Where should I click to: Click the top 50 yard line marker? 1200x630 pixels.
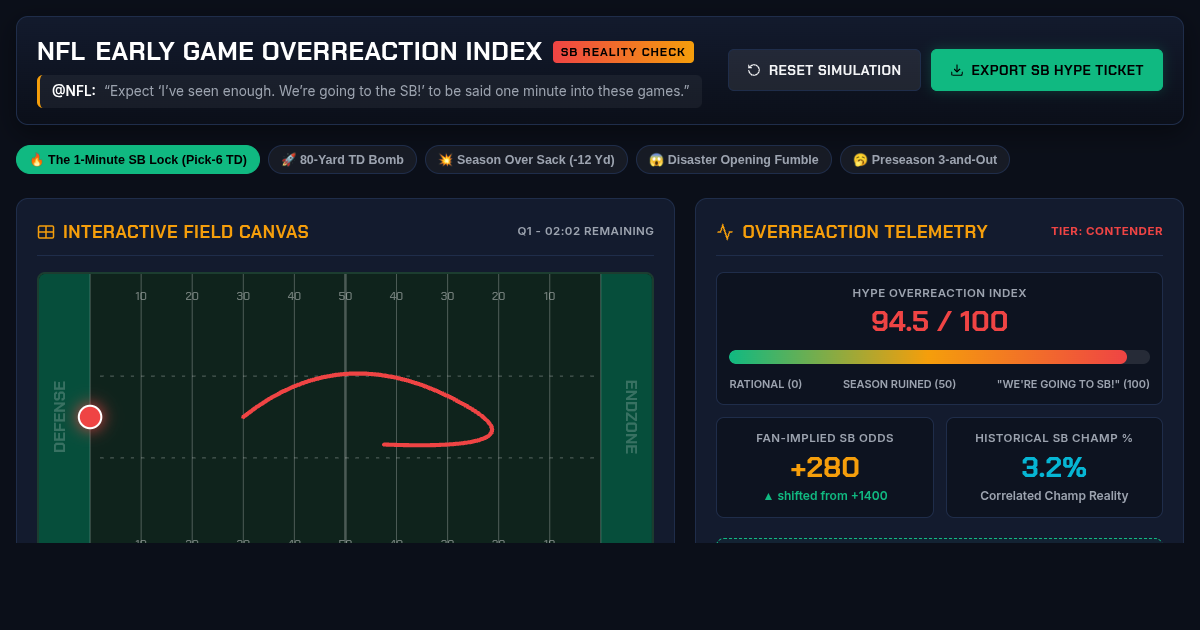point(345,296)
